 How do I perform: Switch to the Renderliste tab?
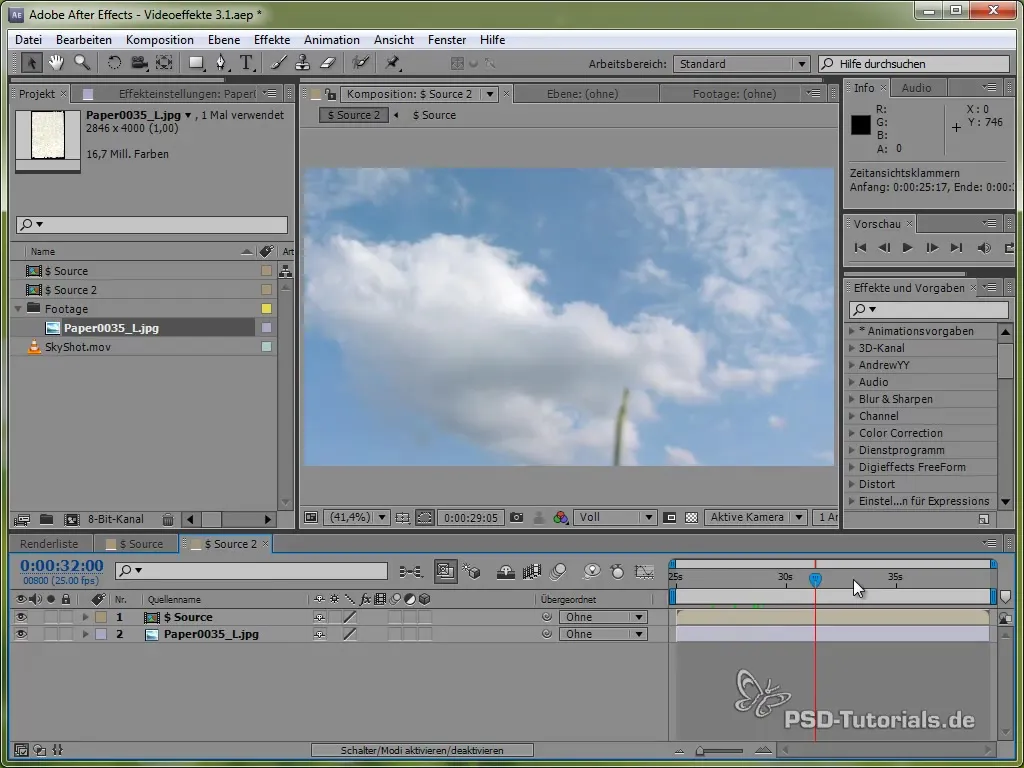point(49,544)
